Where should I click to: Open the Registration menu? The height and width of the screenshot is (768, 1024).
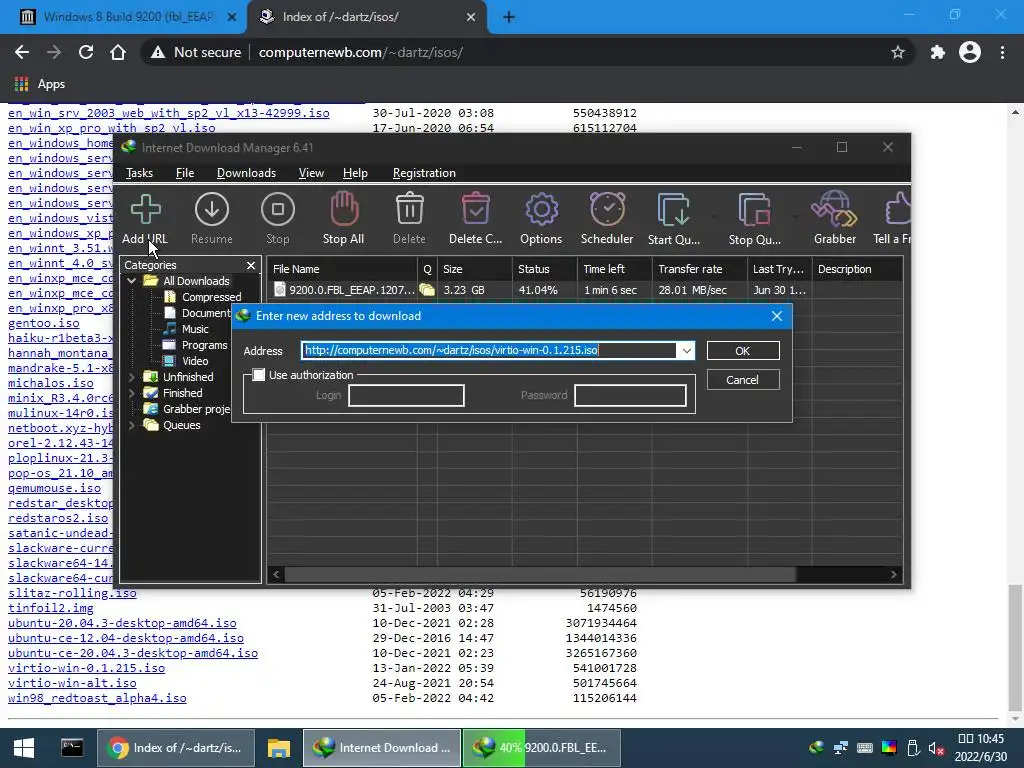(x=424, y=173)
